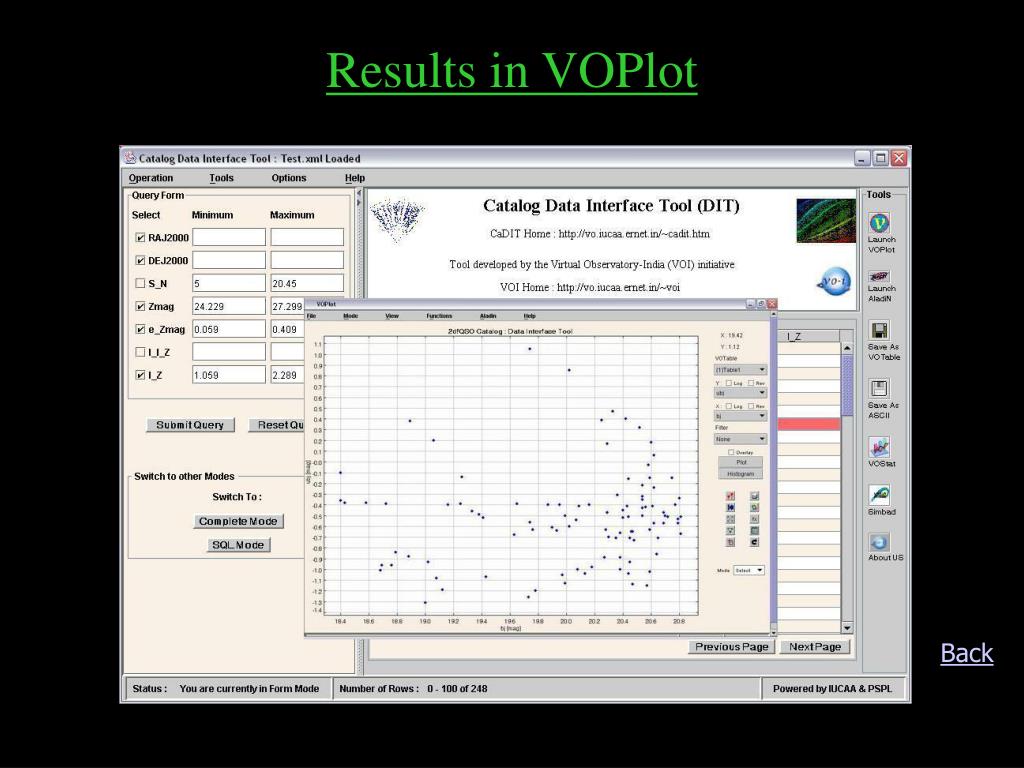Image resolution: width=1024 pixels, height=768 pixels.
Task: Click the Reset Query button
Action: 276,424
